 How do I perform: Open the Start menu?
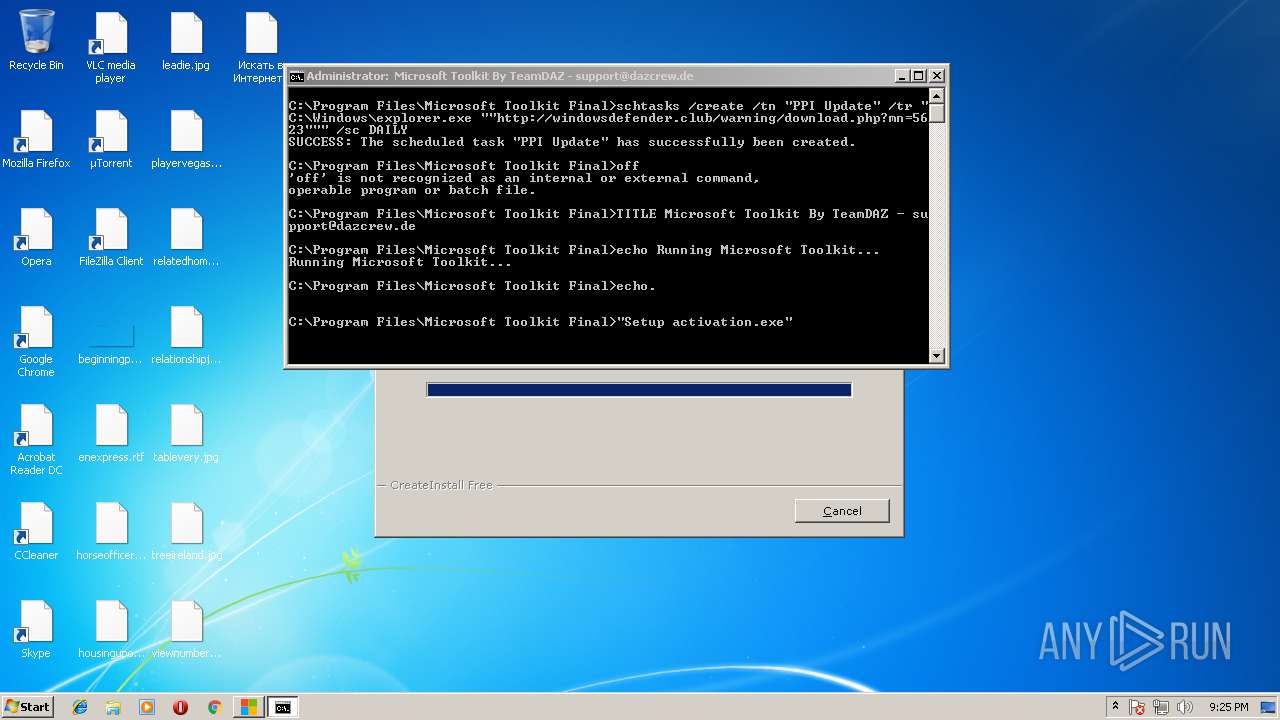pyautogui.click(x=28, y=707)
